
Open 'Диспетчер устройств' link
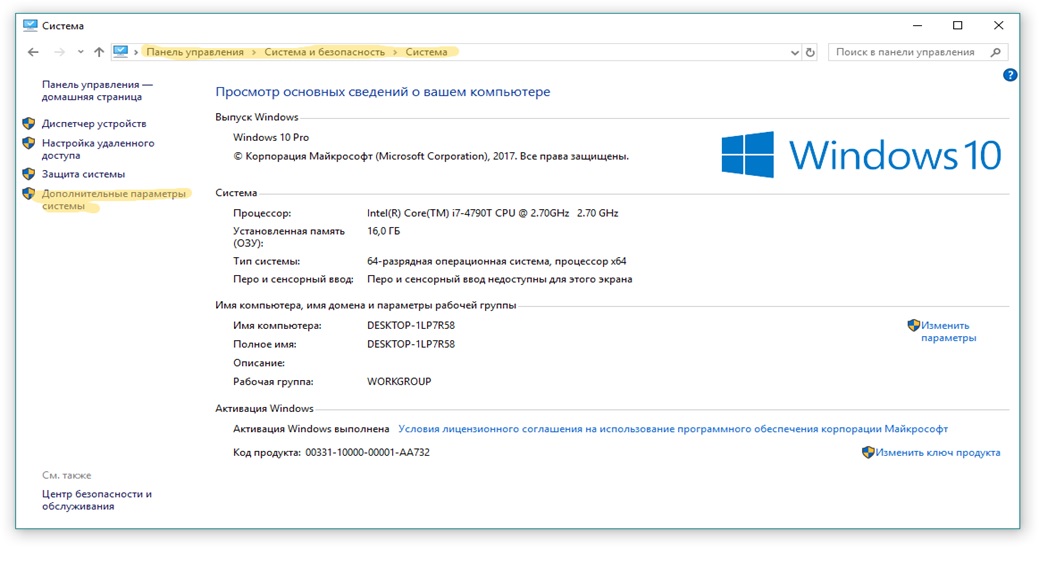94,124
